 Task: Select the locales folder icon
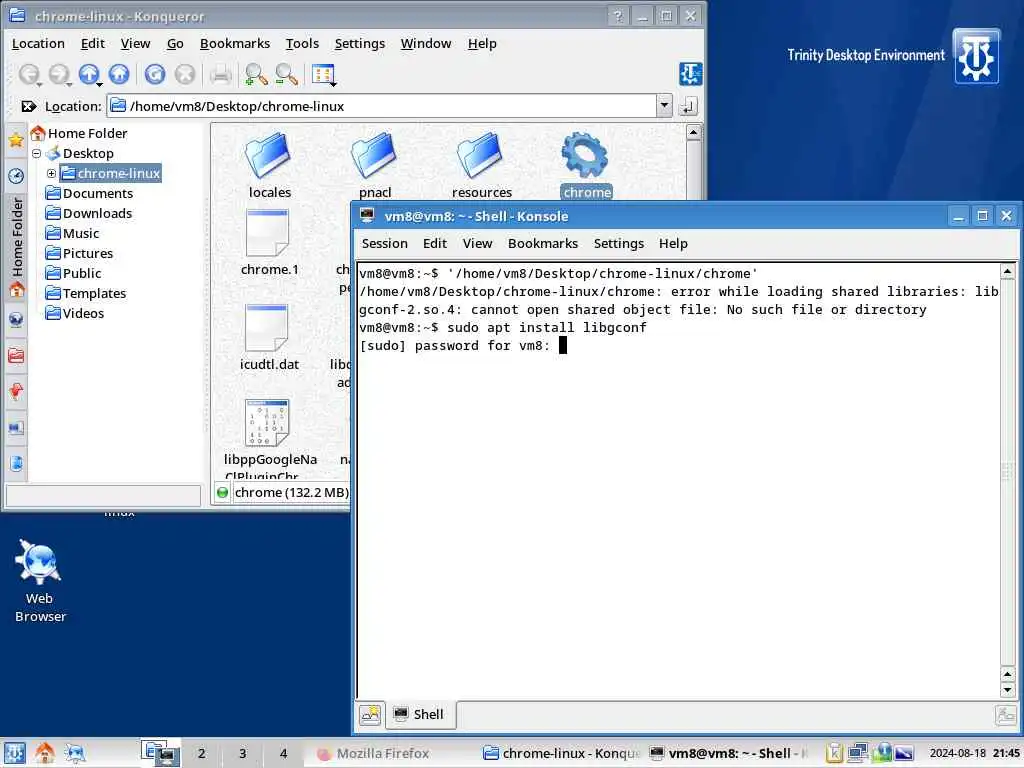(268, 155)
